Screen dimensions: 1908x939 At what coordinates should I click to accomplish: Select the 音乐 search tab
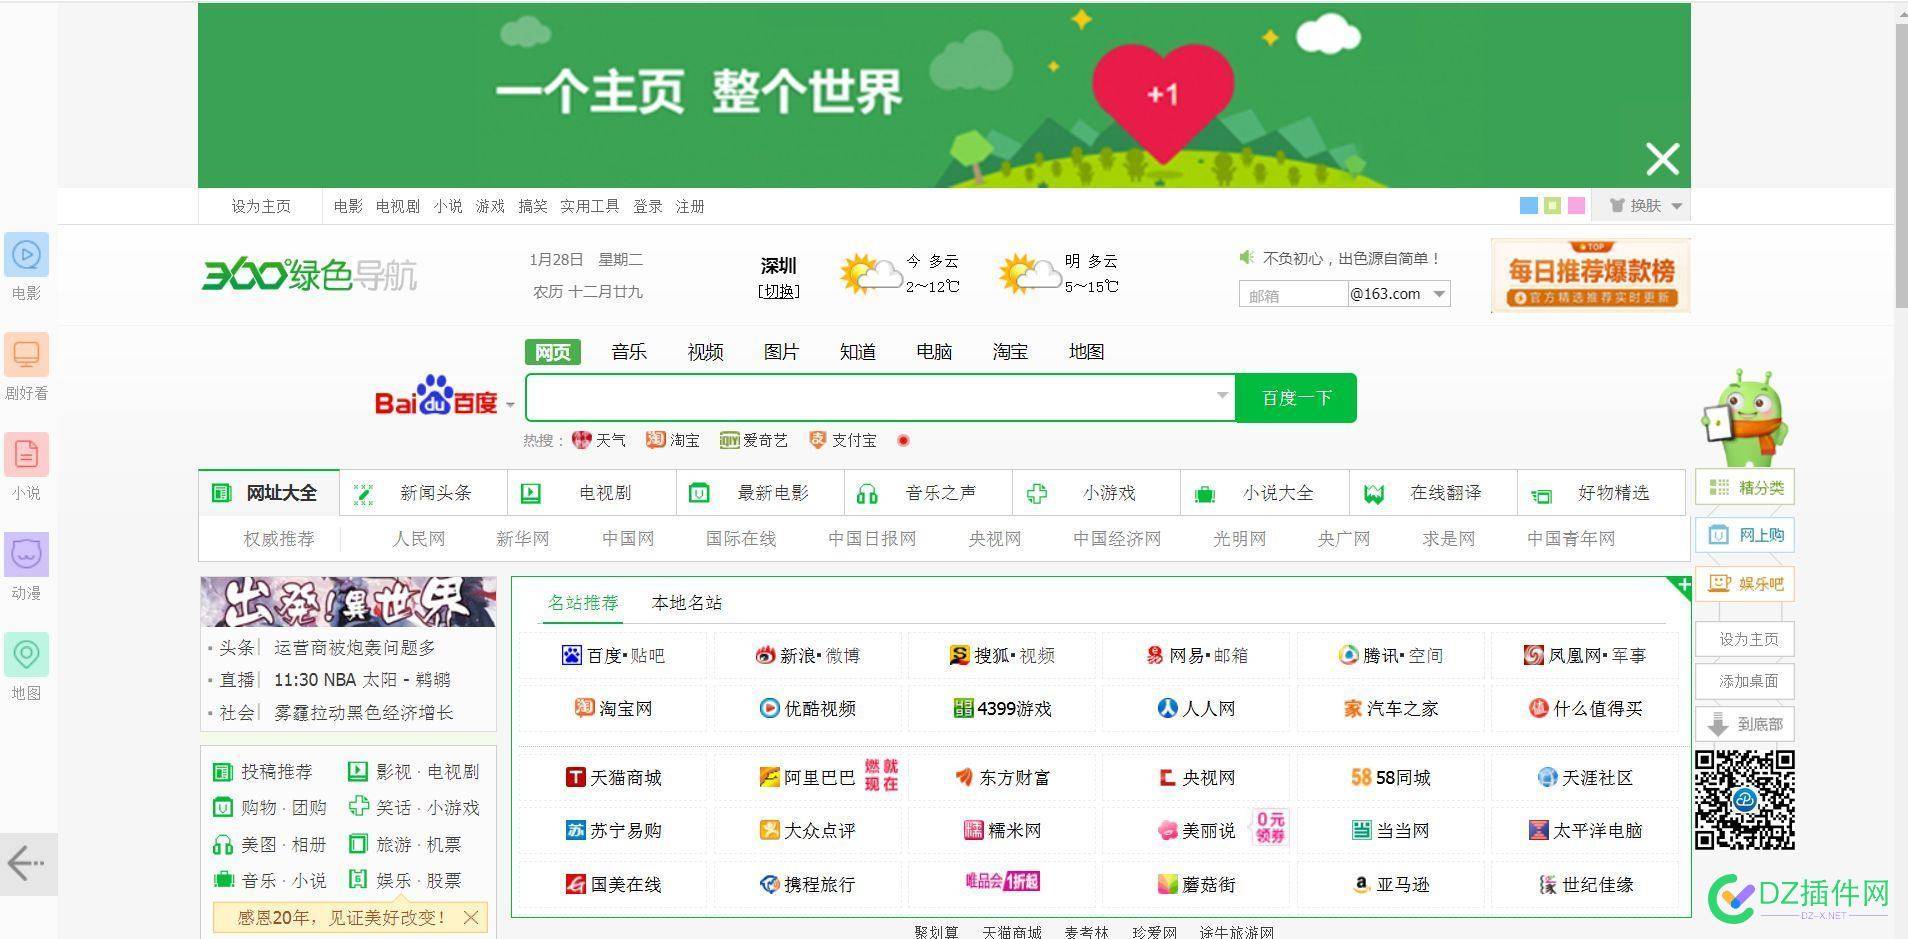coord(629,352)
